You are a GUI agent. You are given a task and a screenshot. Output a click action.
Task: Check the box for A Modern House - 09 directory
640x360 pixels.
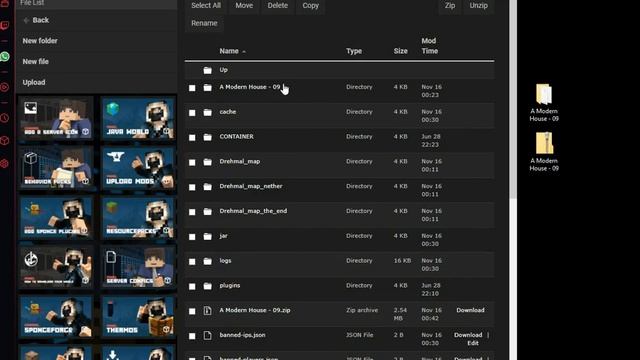192,88
